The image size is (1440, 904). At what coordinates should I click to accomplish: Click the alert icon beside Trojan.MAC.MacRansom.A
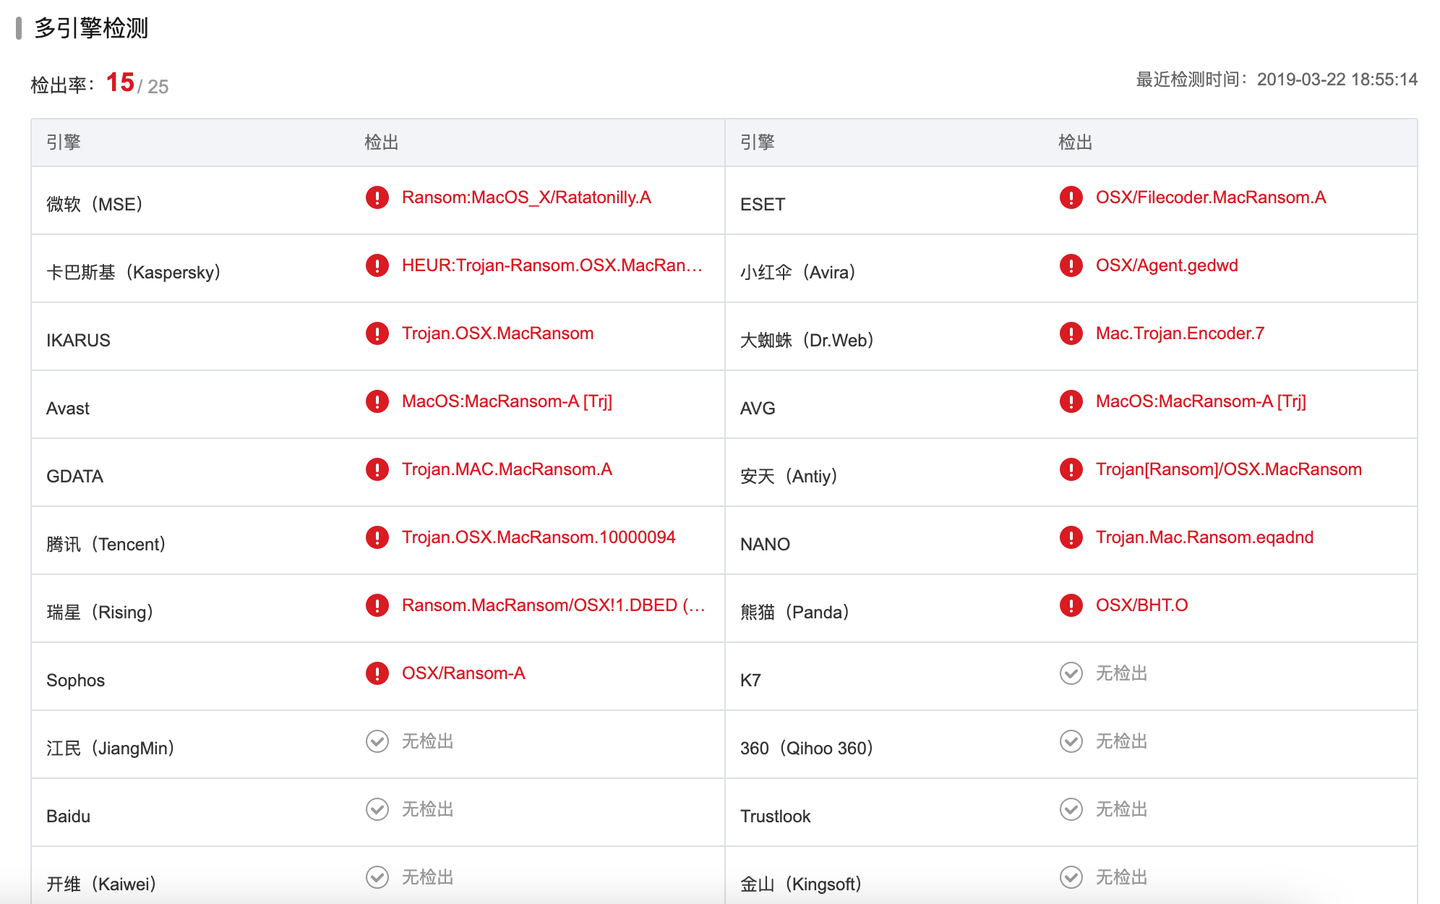377,469
